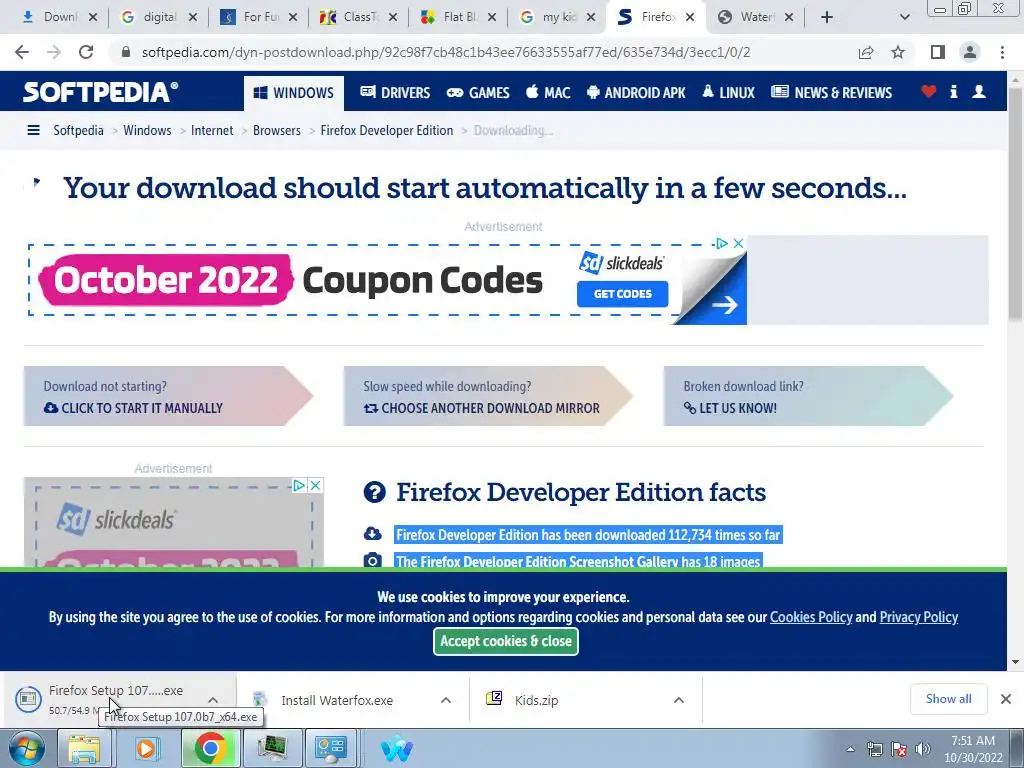1024x768 pixels.
Task: Go to Browsers breadcrumb link
Action: pos(277,131)
